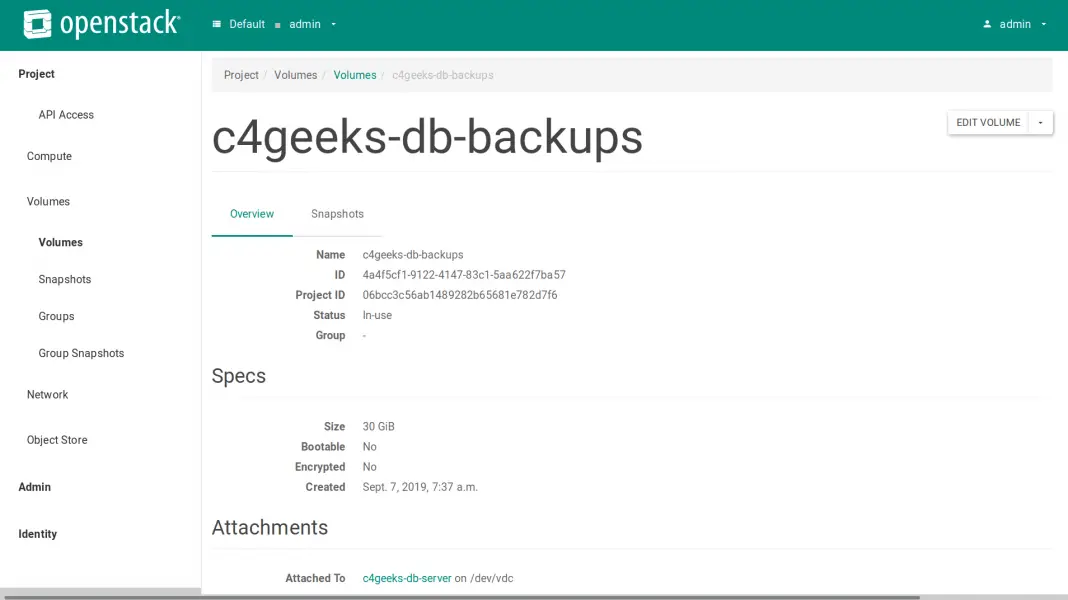
Task: Open Group Snapshots from the sidebar
Action: coord(81,353)
